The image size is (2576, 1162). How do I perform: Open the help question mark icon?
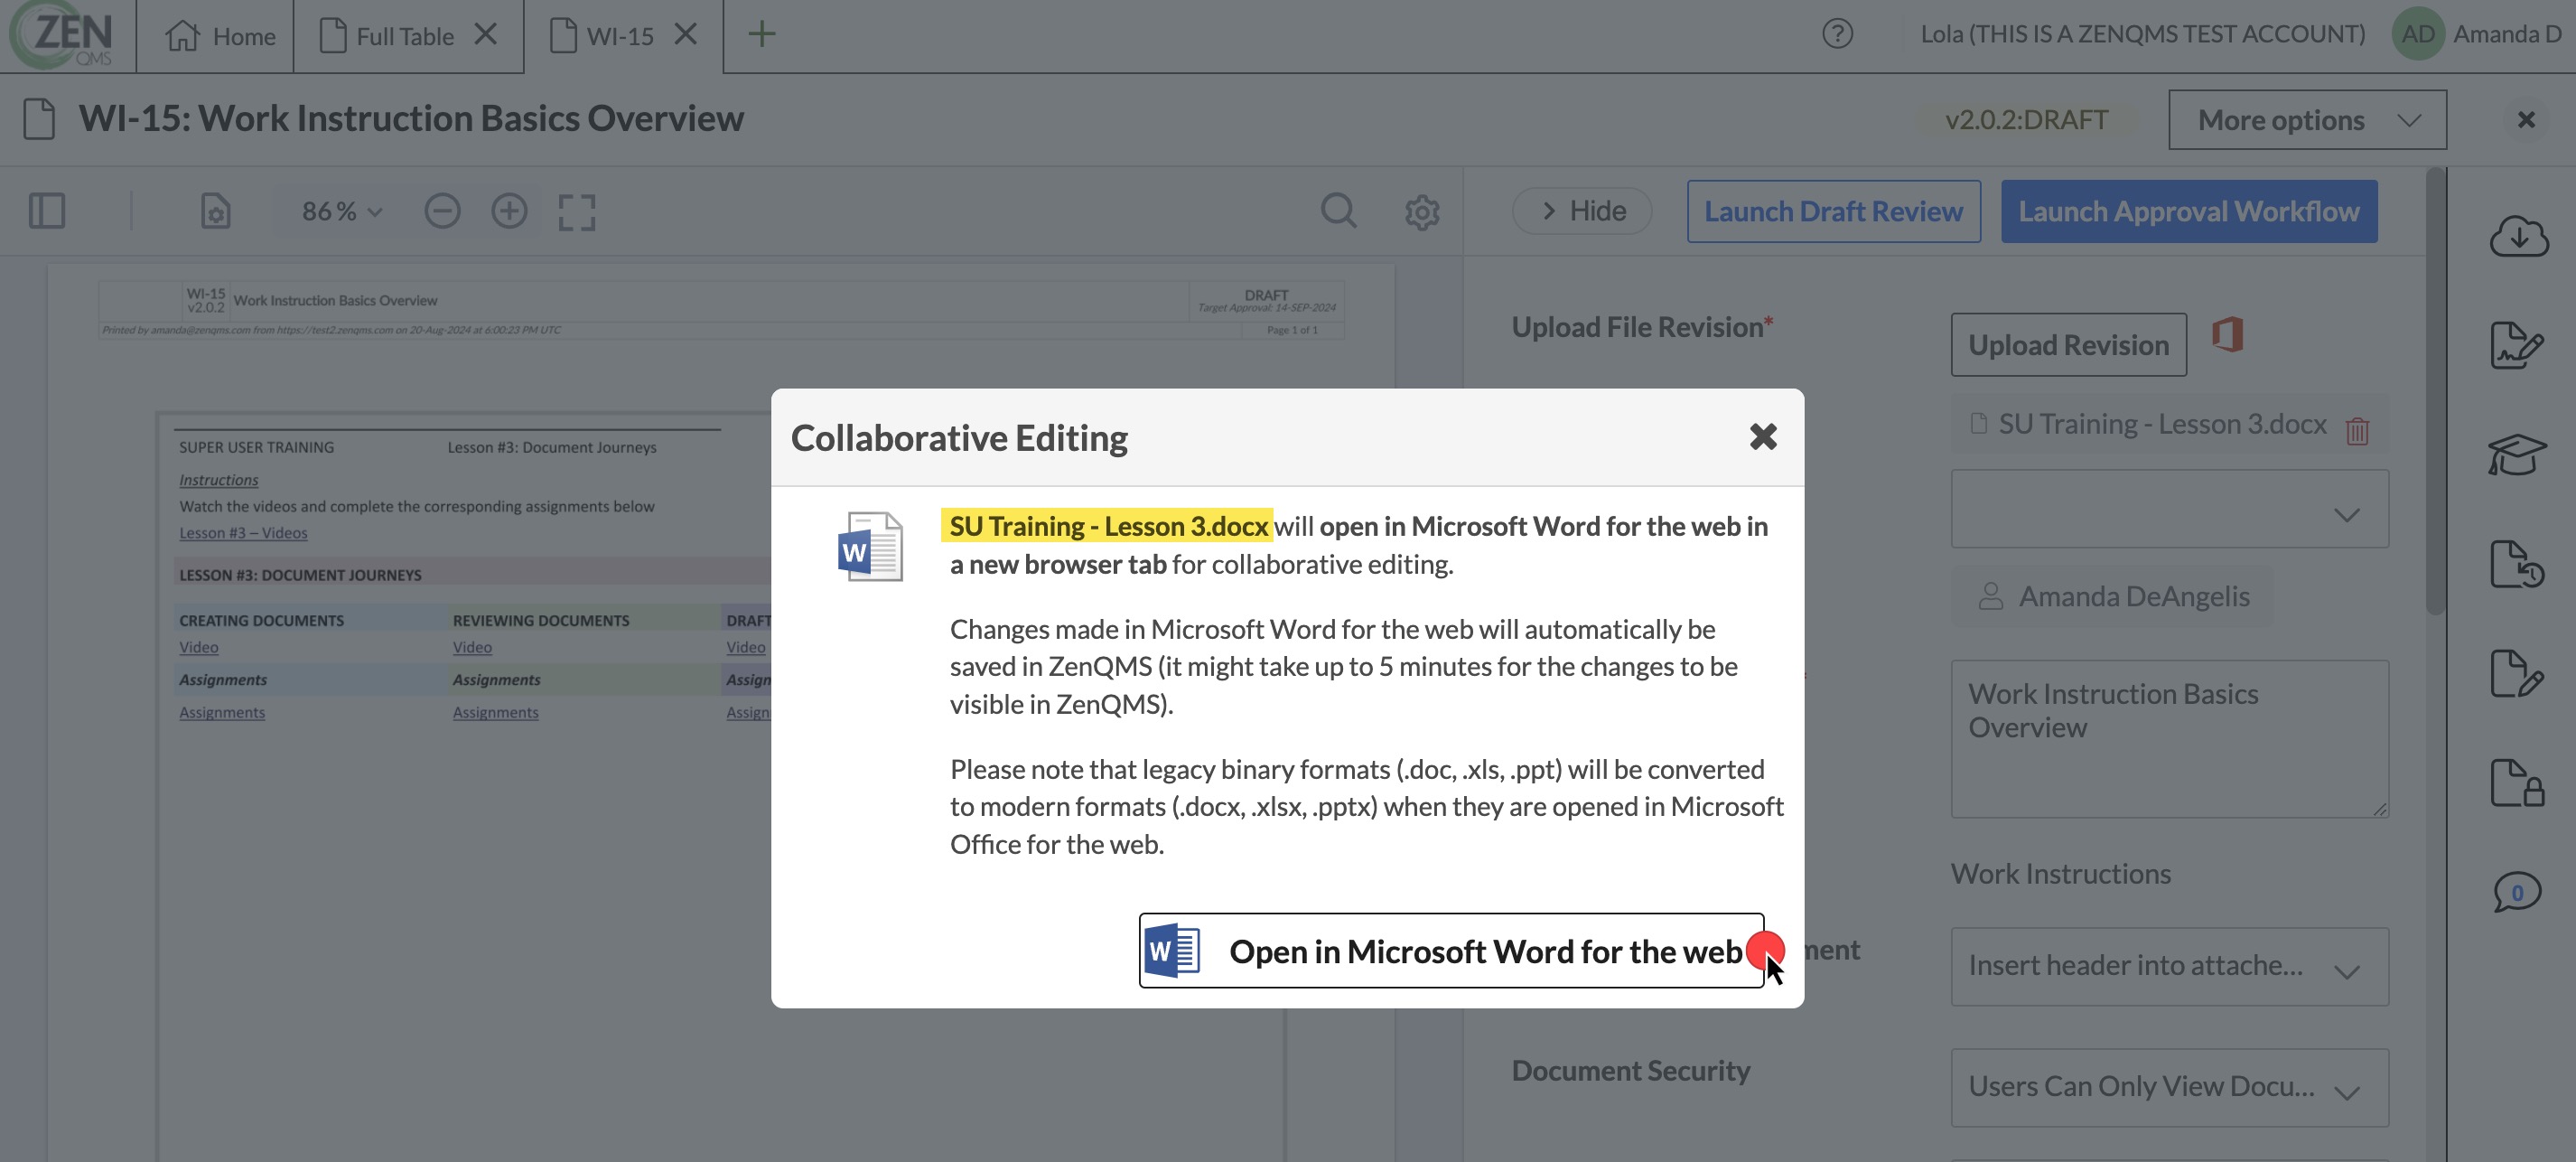pos(1837,34)
